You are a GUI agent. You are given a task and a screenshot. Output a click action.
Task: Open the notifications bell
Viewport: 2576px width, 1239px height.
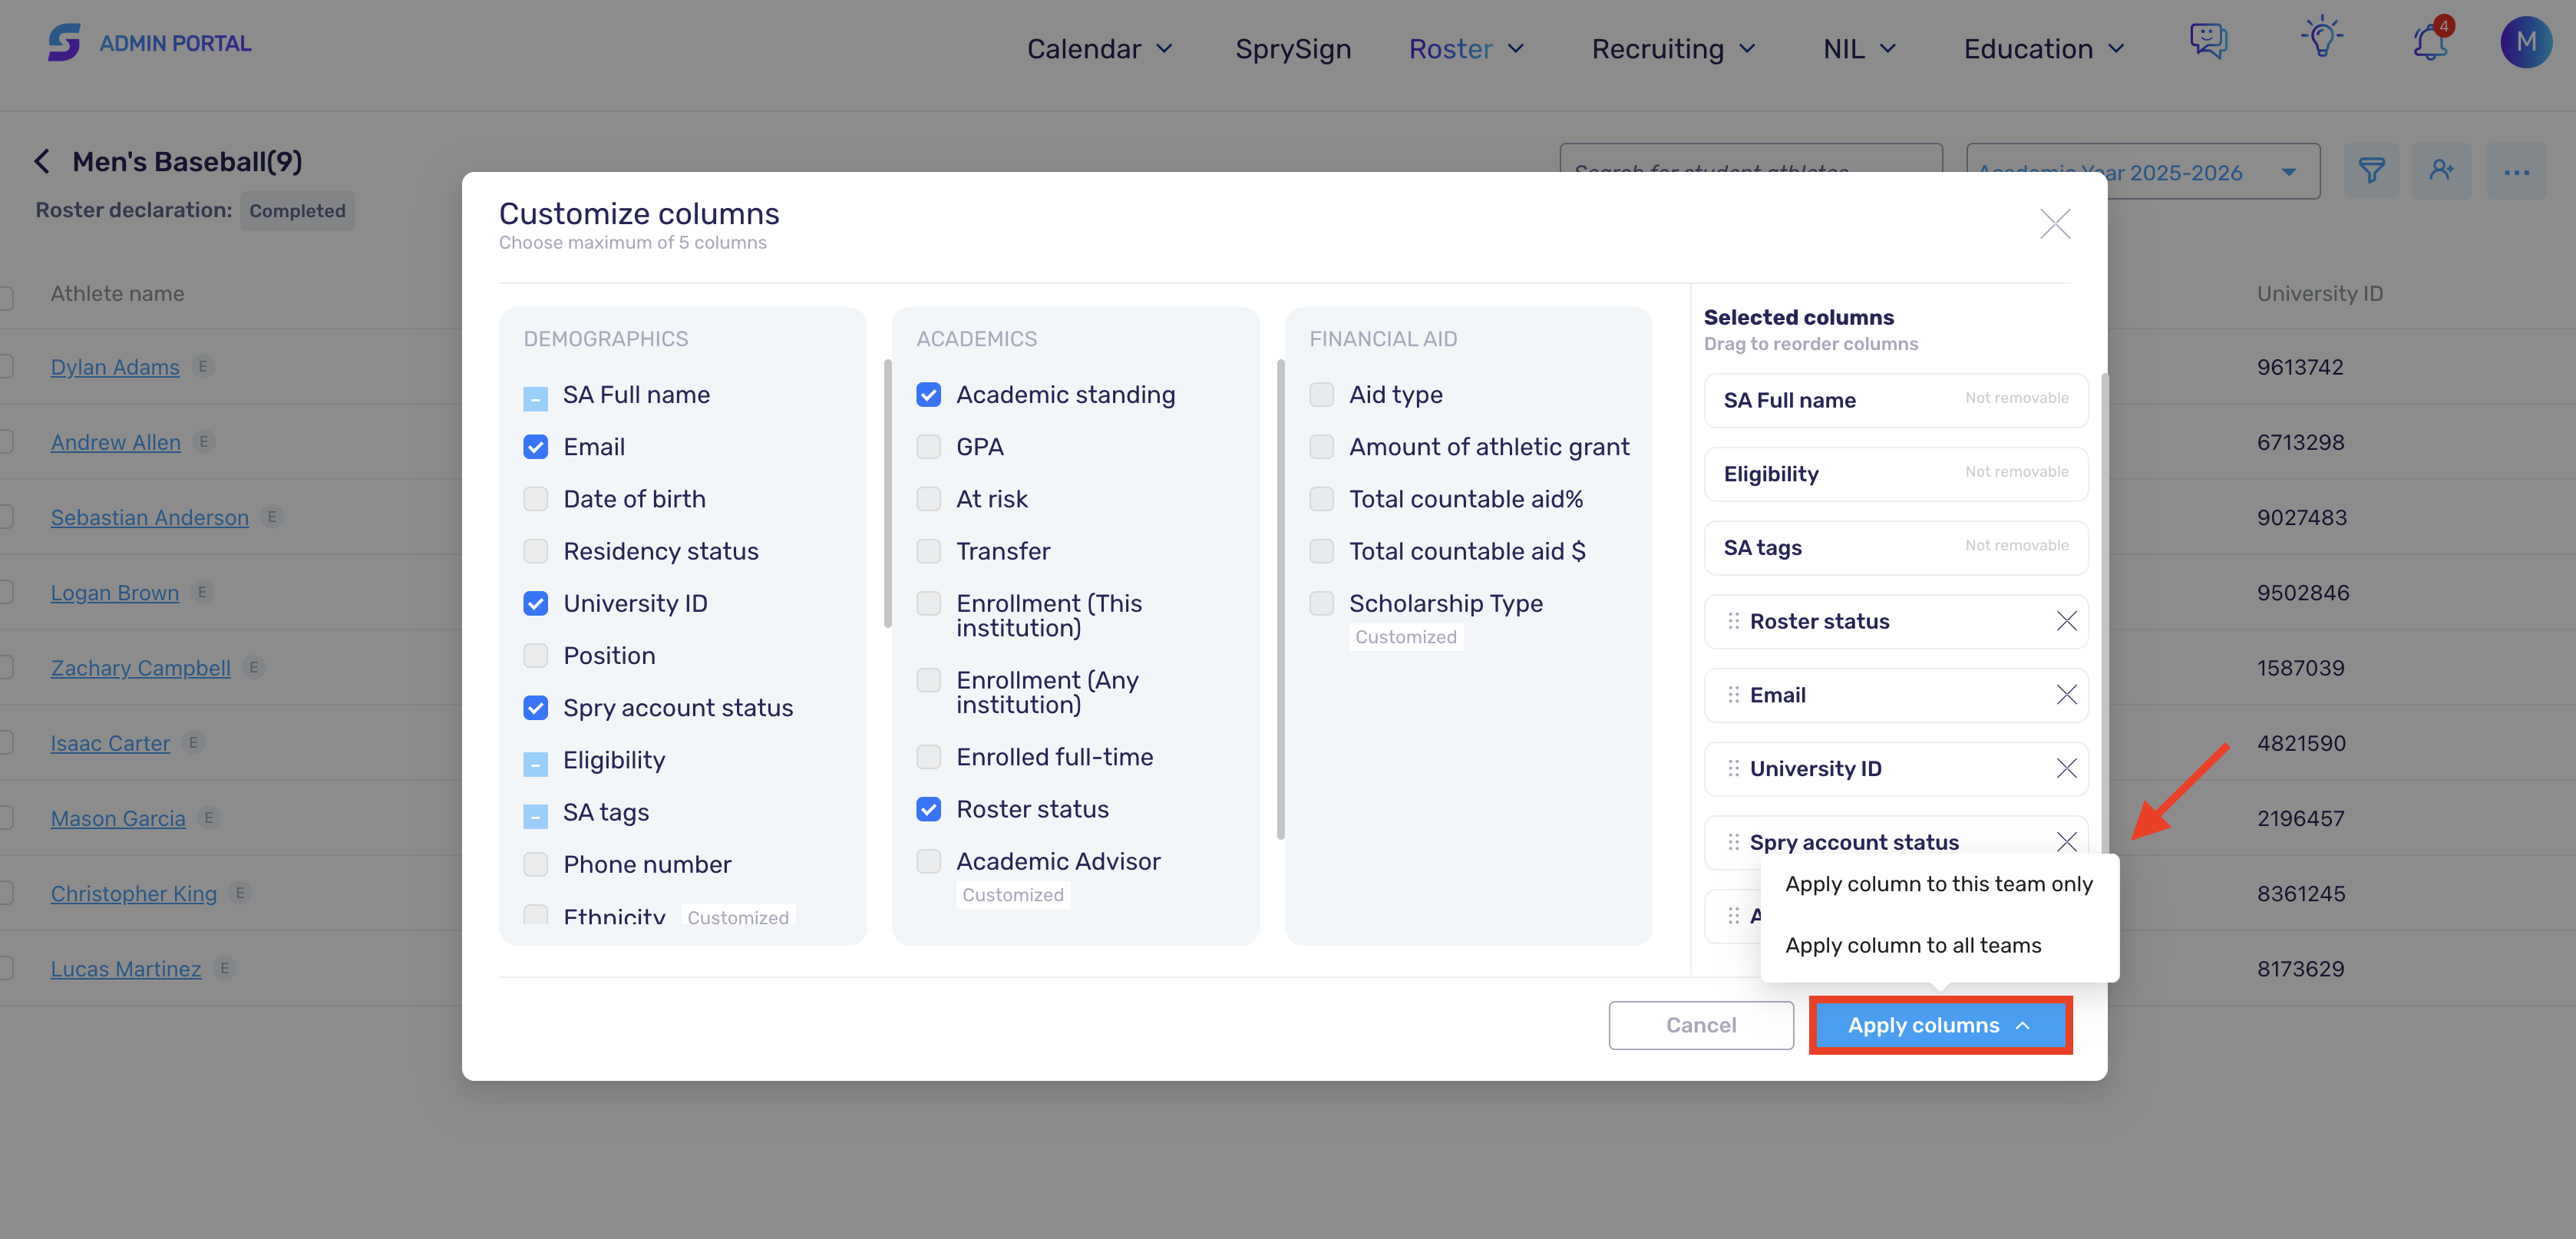[2430, 42]
